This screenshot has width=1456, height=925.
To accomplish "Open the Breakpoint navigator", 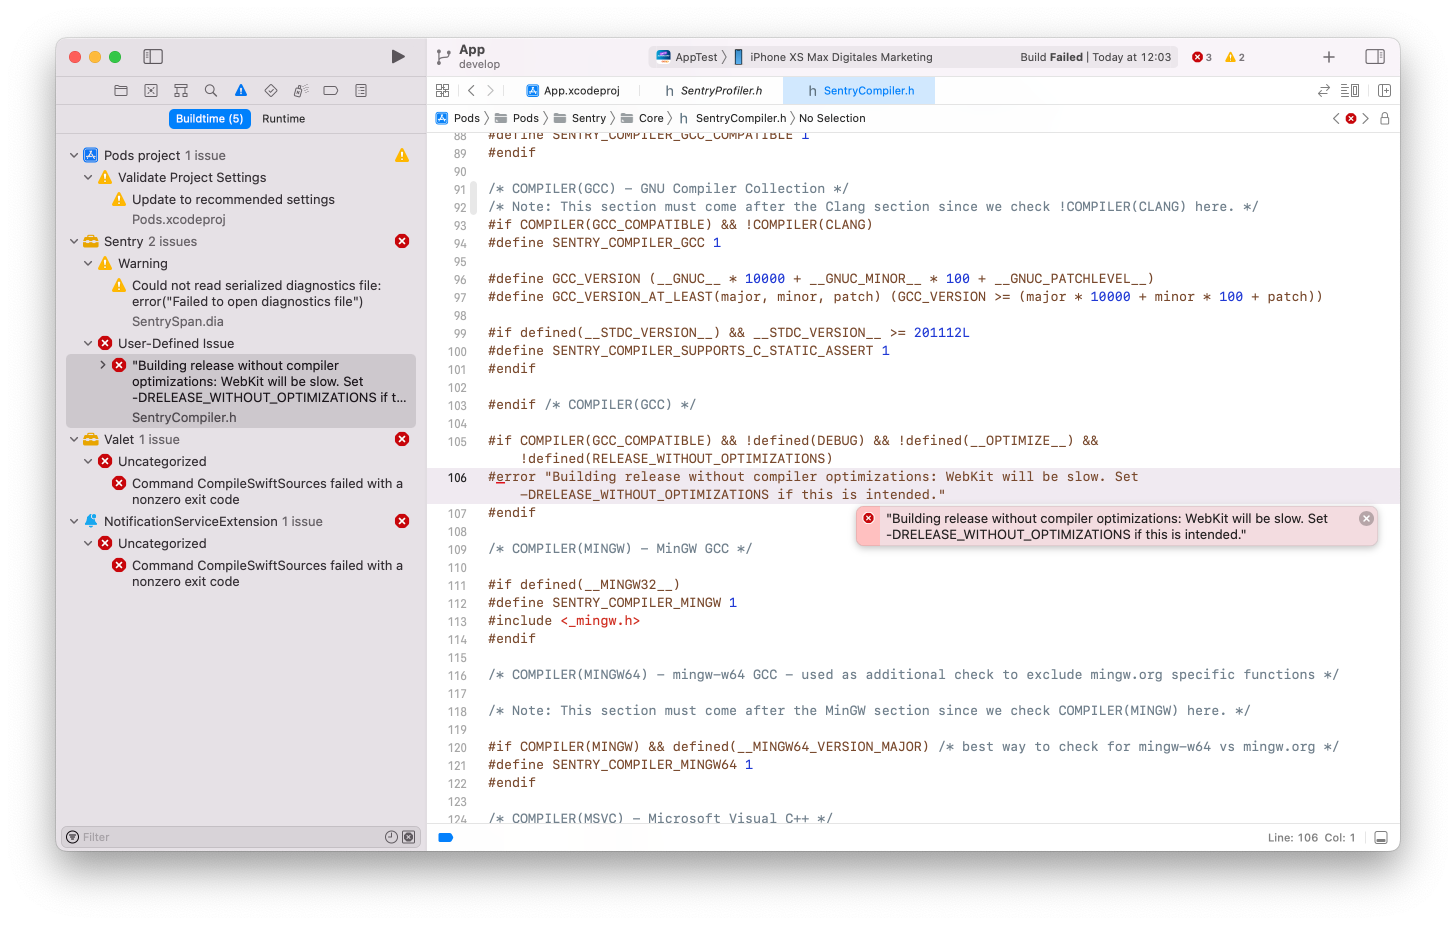I will pos(330,90).
